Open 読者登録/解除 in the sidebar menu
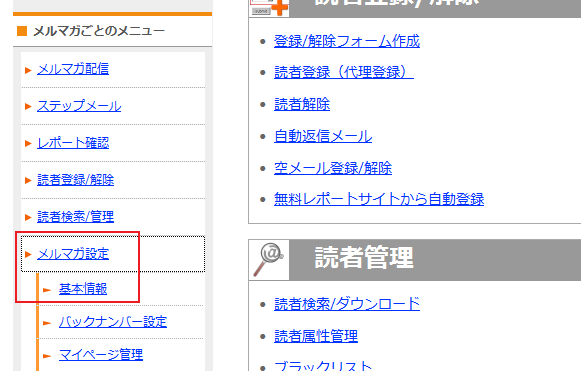 (76, 180)
